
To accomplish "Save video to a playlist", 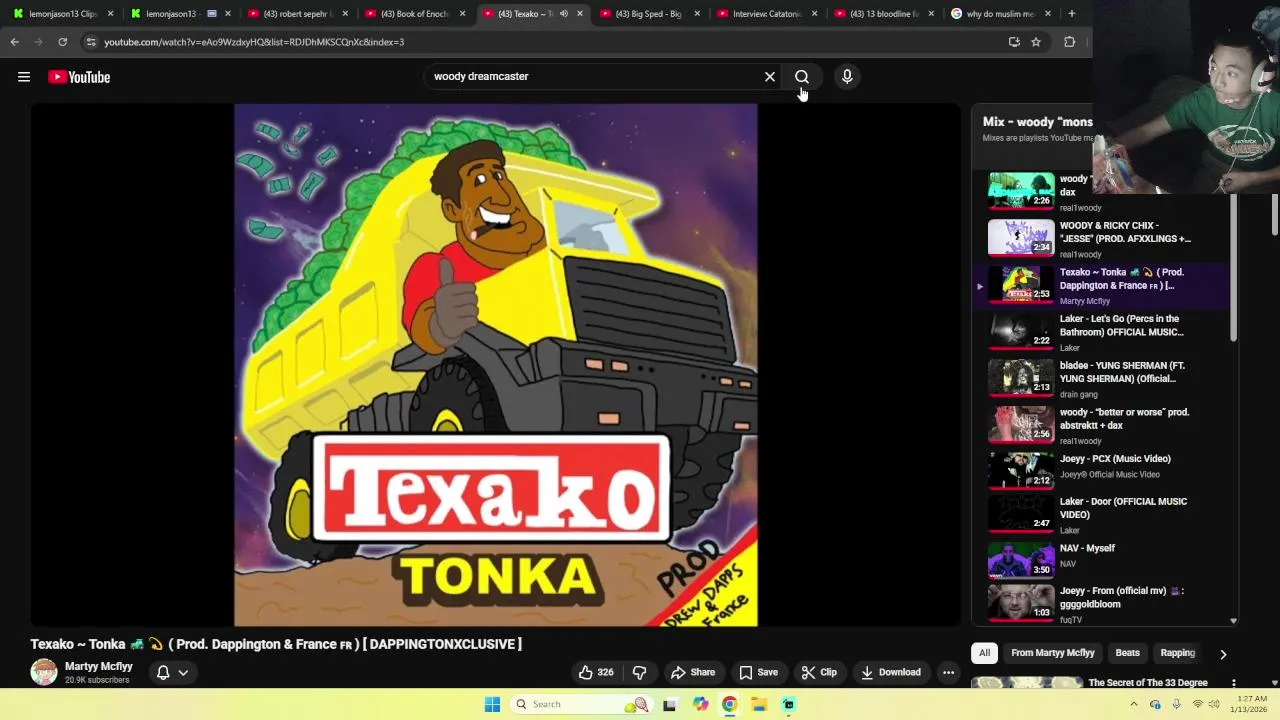I will coord(758,672).
